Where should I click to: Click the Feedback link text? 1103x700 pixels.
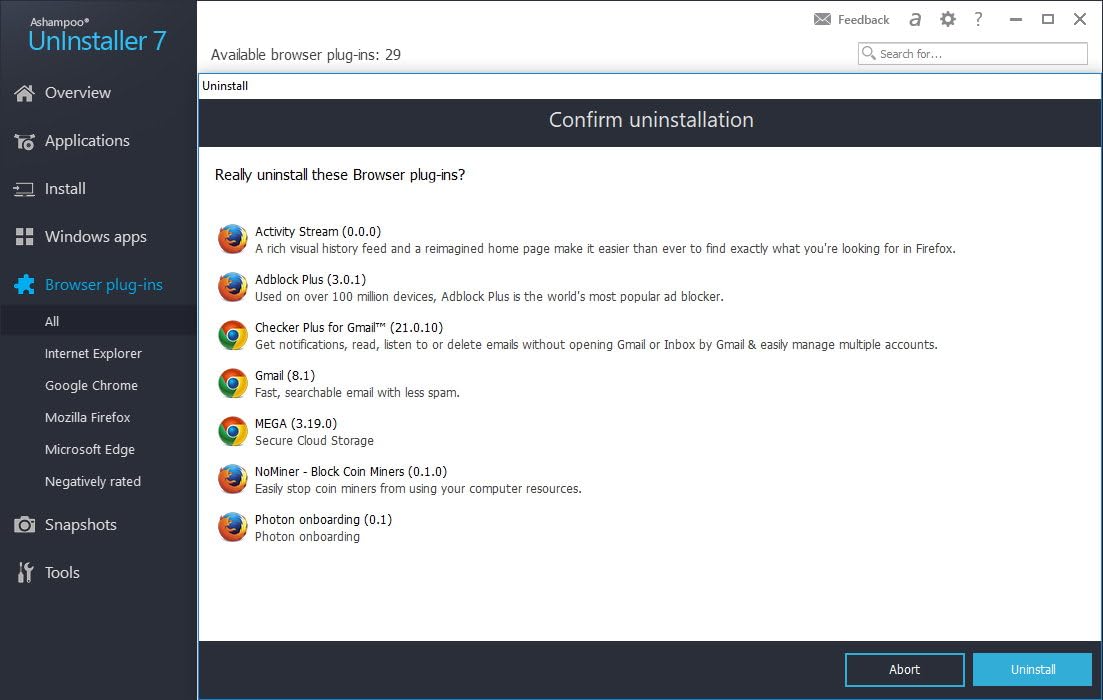tap(863, 20)
